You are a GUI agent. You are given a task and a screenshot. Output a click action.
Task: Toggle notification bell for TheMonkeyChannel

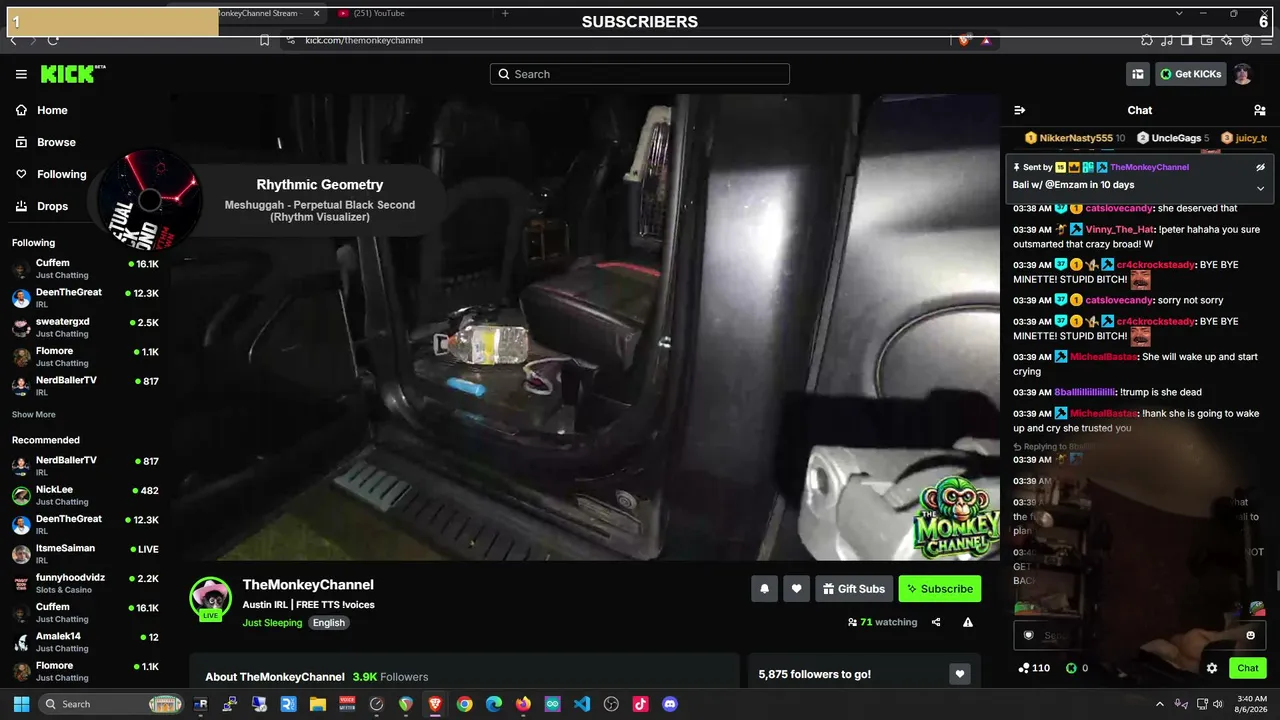[x=765, y=589]
